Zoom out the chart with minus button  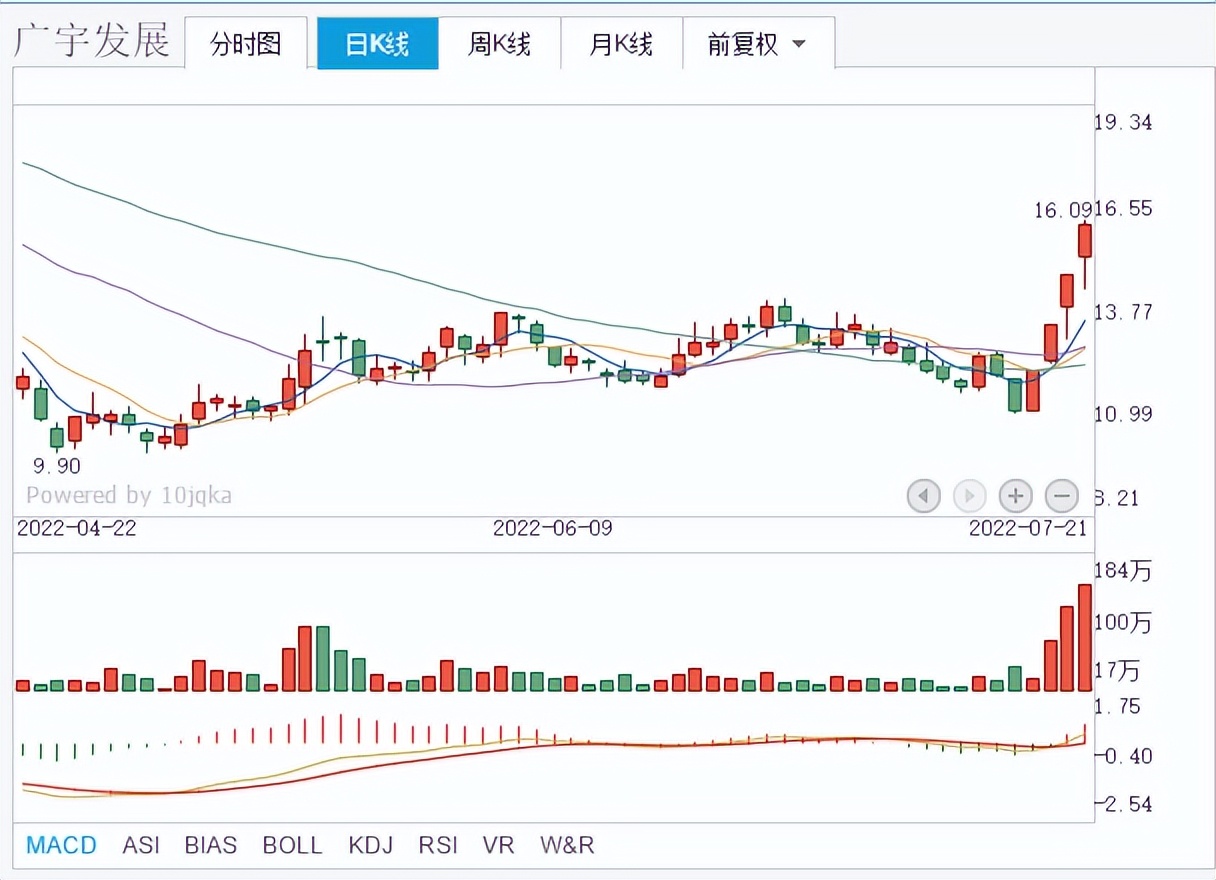pyautogui.click(x=1061, y=495)
